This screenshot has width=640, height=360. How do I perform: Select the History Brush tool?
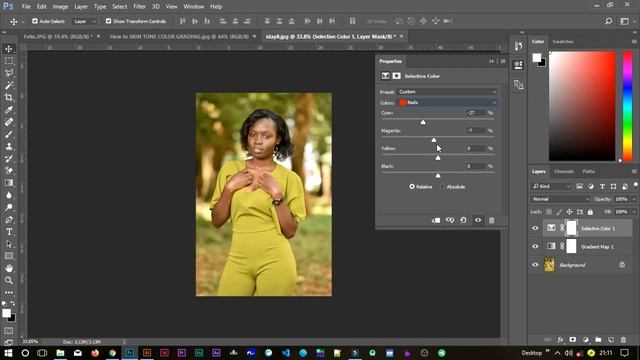(x=9, y=158)
